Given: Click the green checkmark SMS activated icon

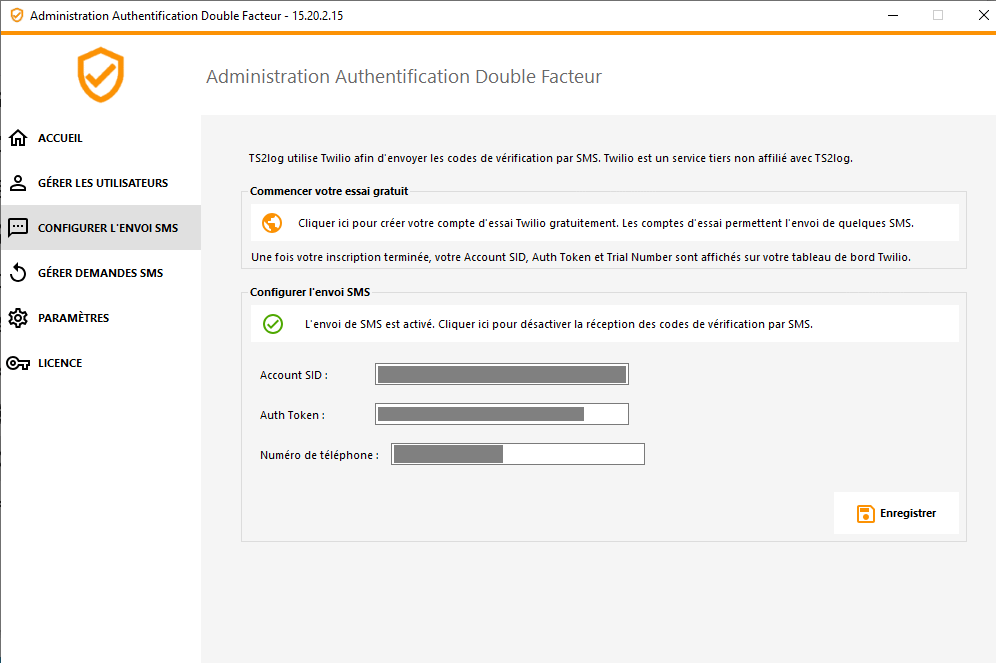Looking at the screenshot, I should [273, 324].
